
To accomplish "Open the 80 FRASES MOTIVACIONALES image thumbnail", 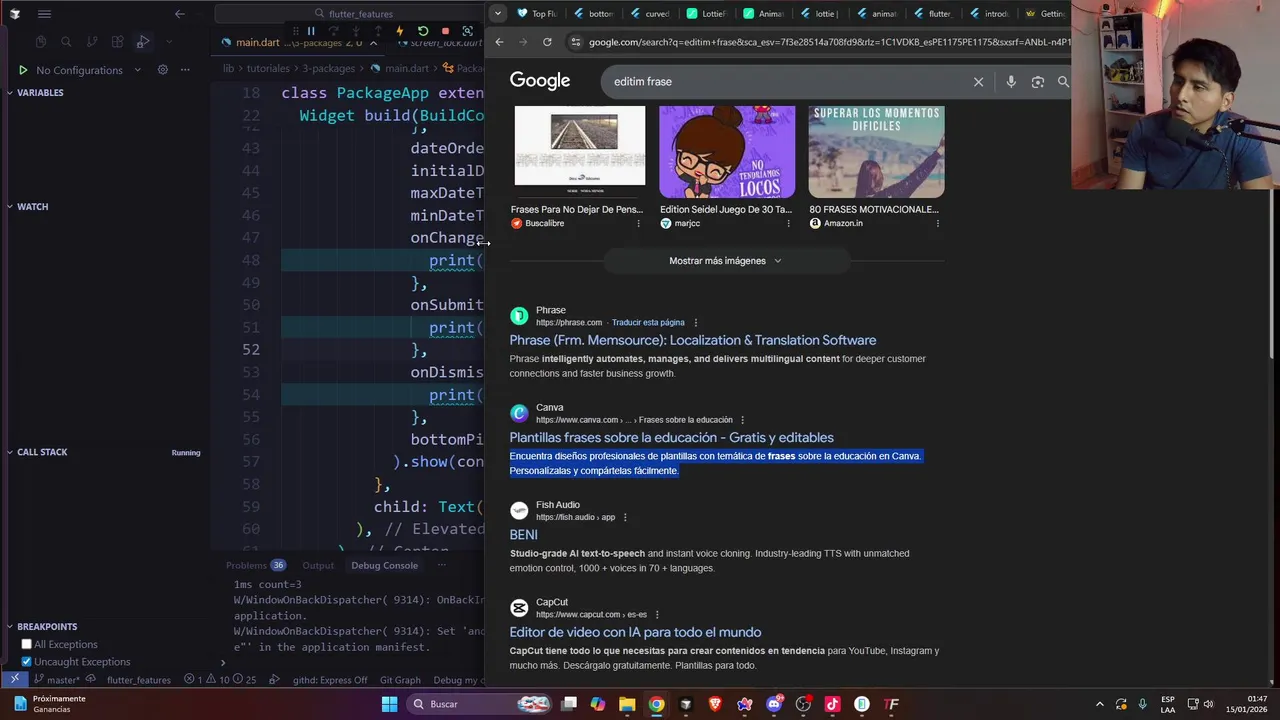I will click(x=876, y=150).
